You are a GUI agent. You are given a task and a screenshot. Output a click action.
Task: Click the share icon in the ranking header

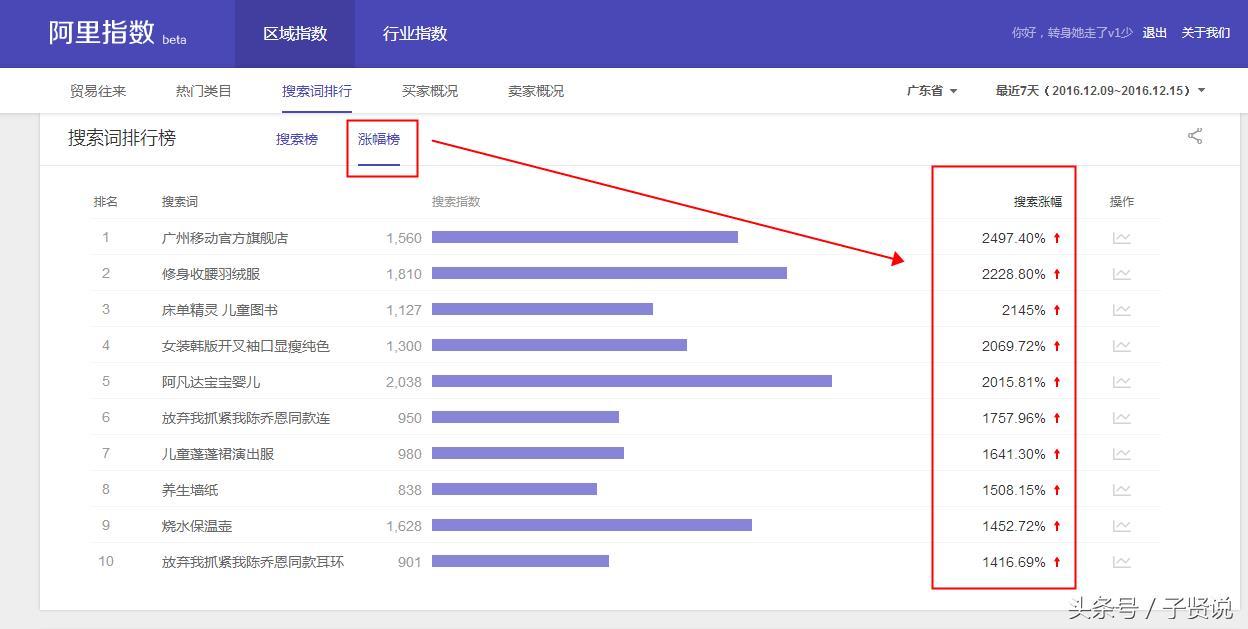click(1195, 136)
